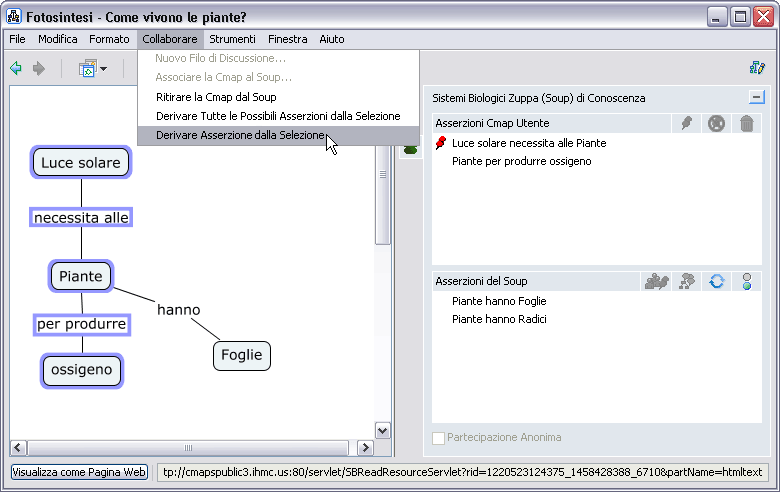Screen dimensions: 780x492
Task: Click the blue refresh icon in Asserzioni del Soup
Action: (716, 282)
